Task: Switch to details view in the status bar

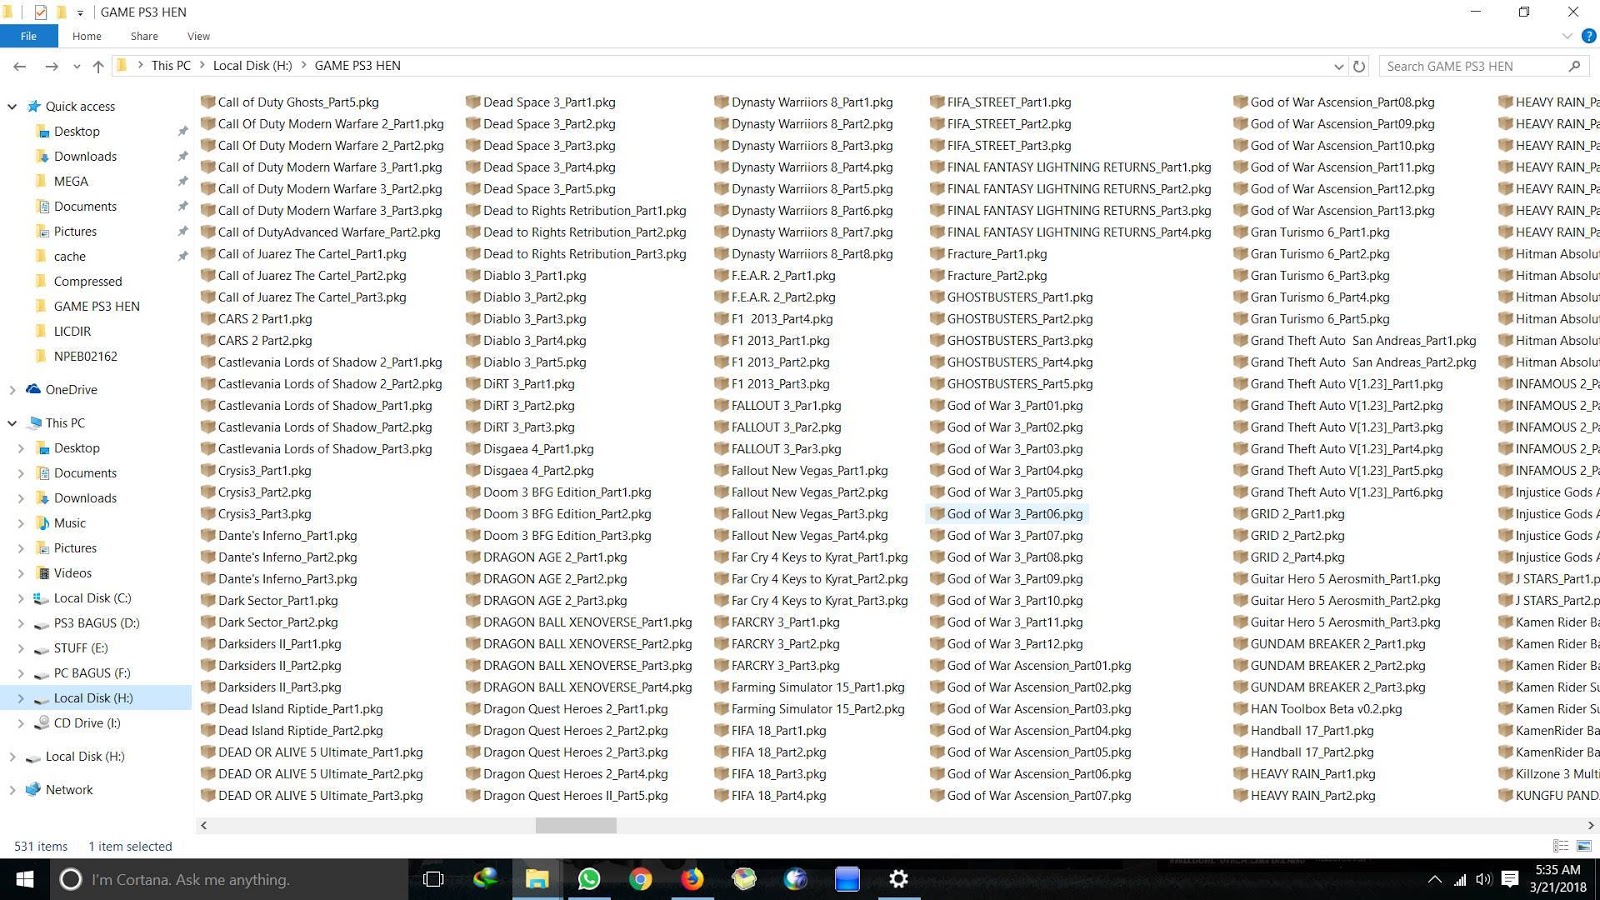Action: [1561, 846]
